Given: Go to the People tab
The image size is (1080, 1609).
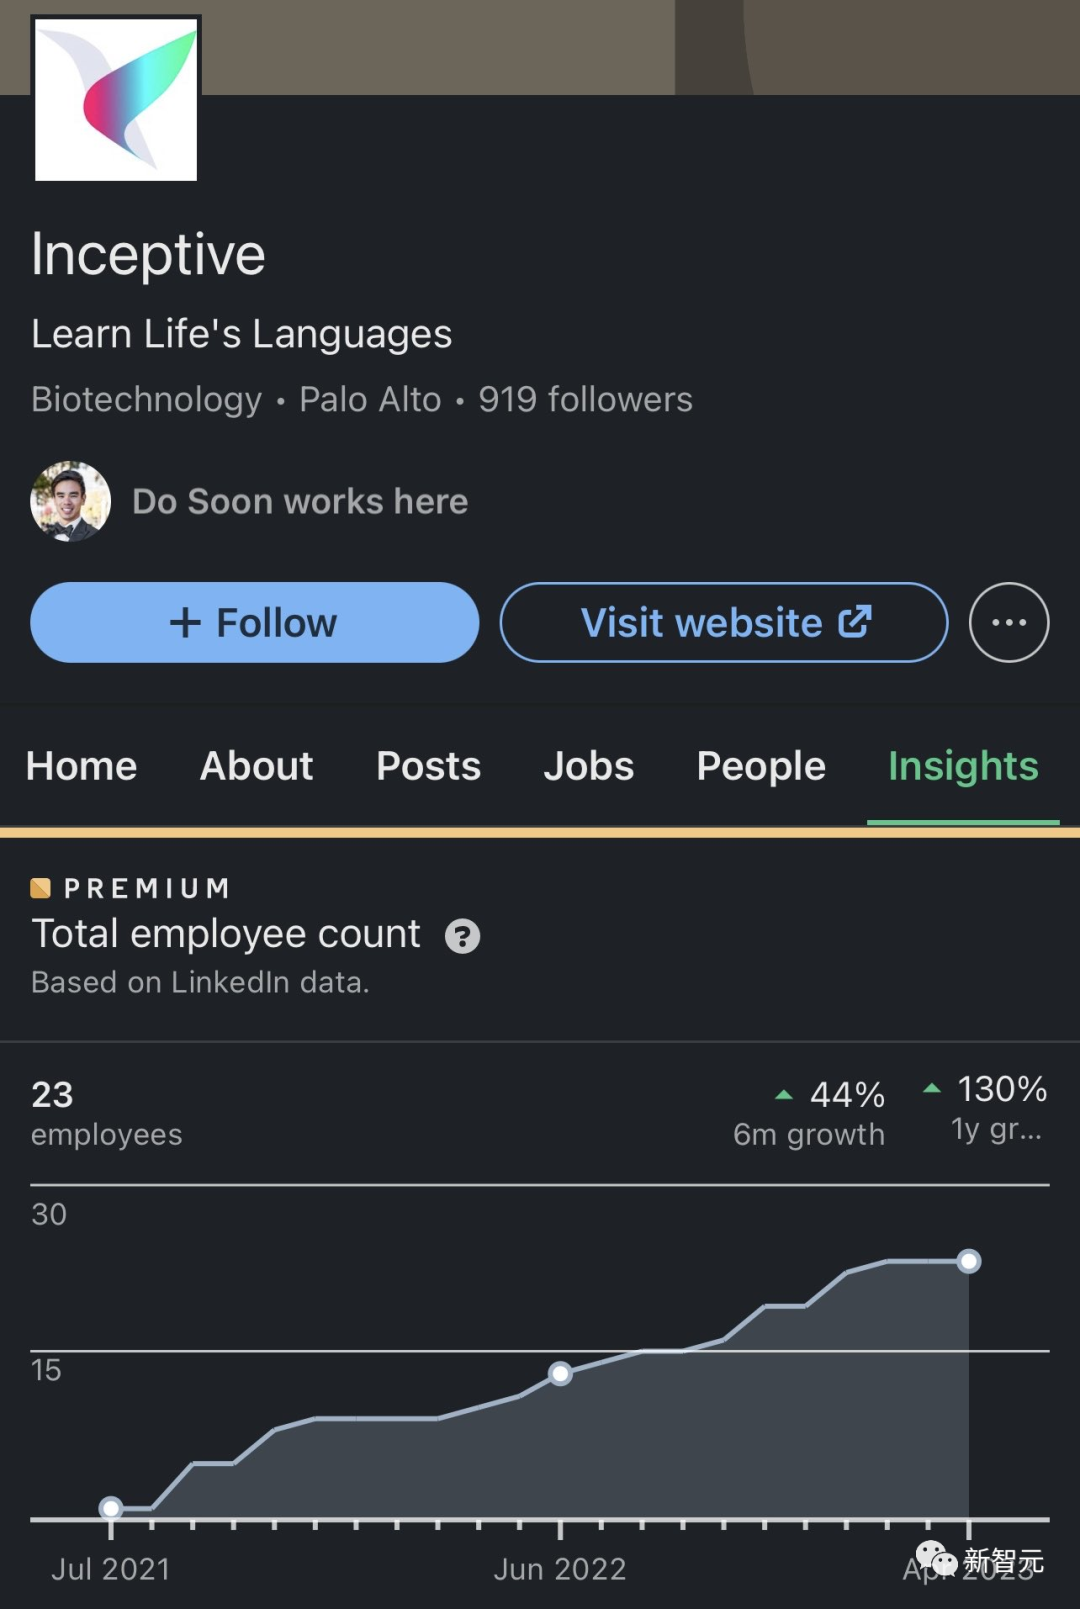Looking at the screenshot, I should (761, 766).
